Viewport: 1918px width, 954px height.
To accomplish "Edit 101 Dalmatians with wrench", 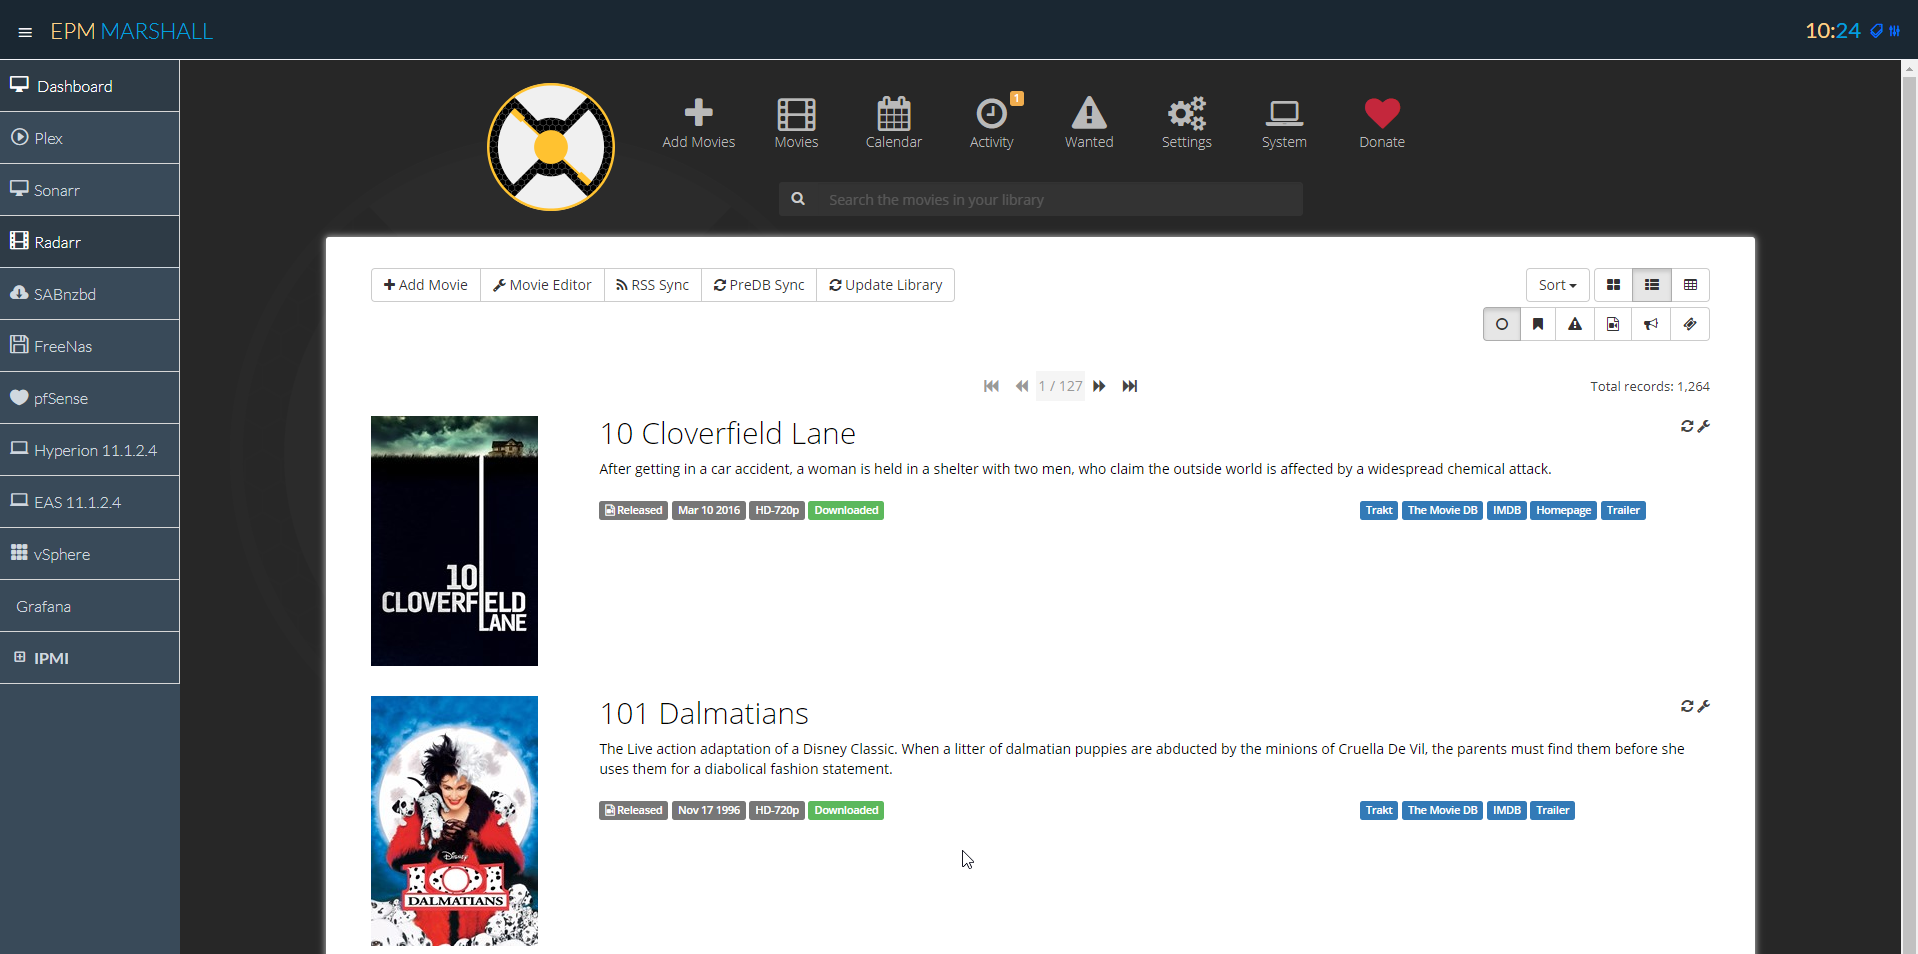I will [x=1704, y=706].
